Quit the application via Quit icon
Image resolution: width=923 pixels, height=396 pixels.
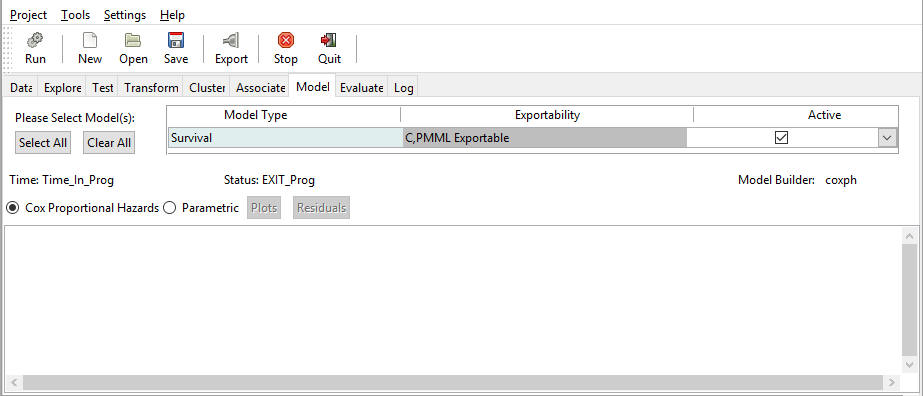pos(329,48)
